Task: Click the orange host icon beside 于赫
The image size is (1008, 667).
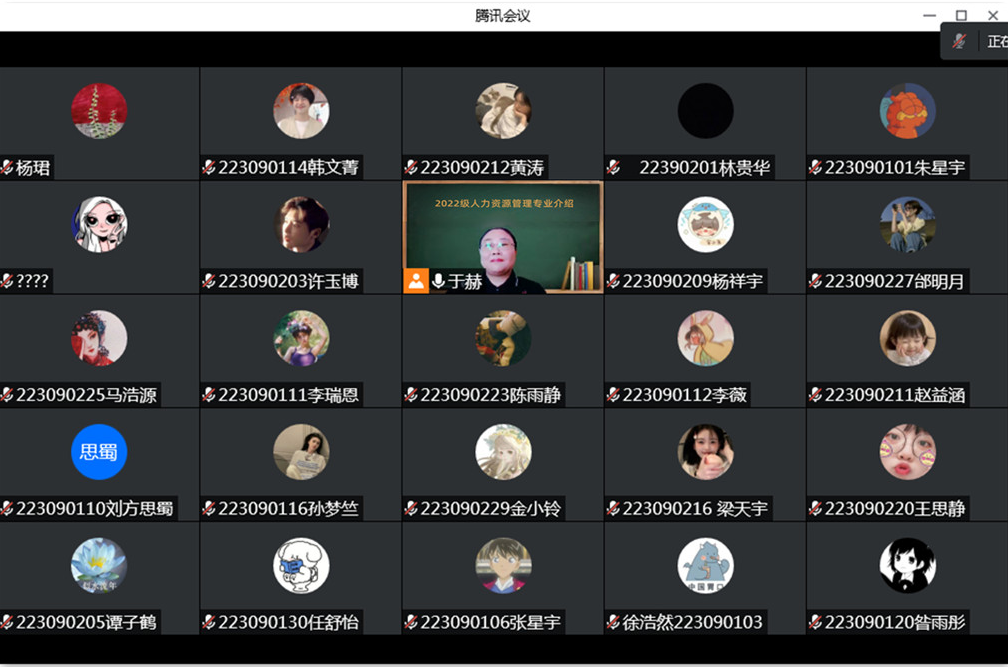Action: (416, 281)
